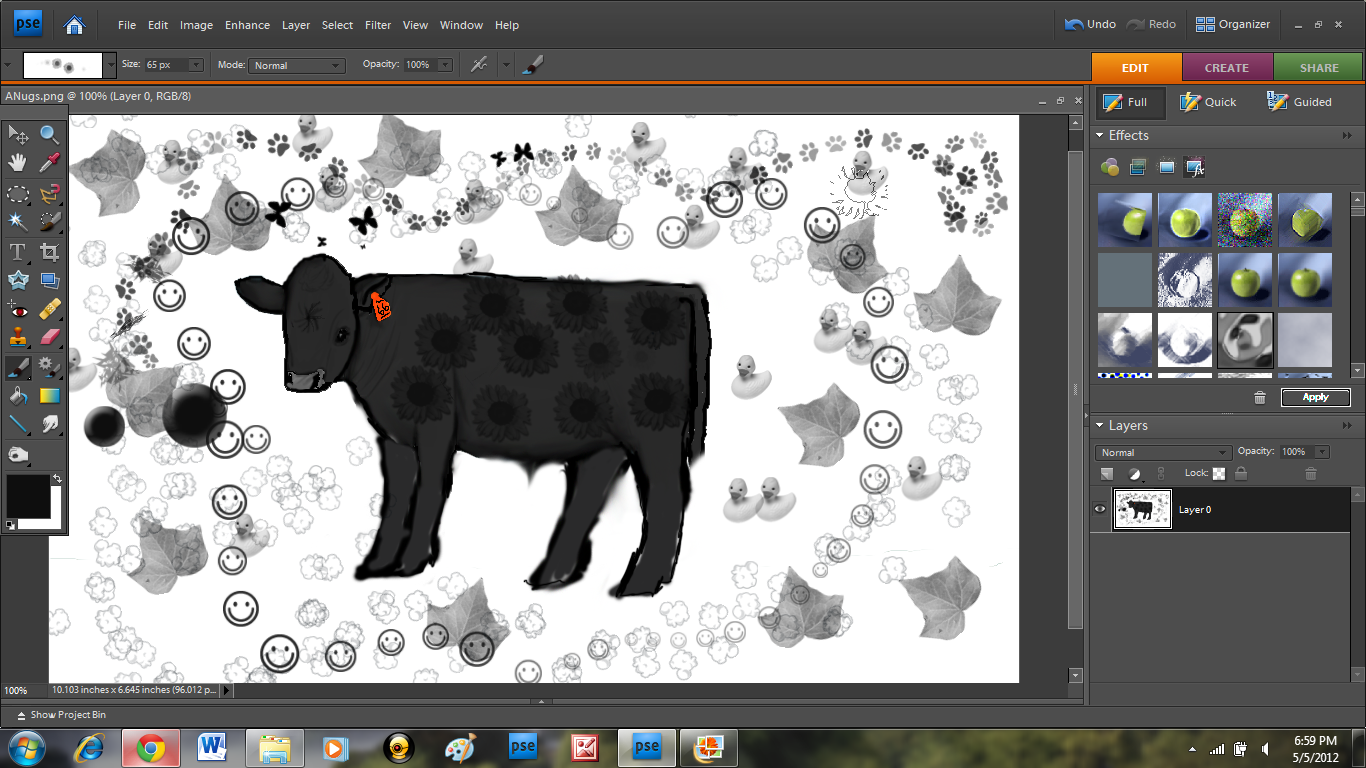The image size is (1366, 768).
Task: Select the Zoom magnifier tool
Action: point(49,134)
